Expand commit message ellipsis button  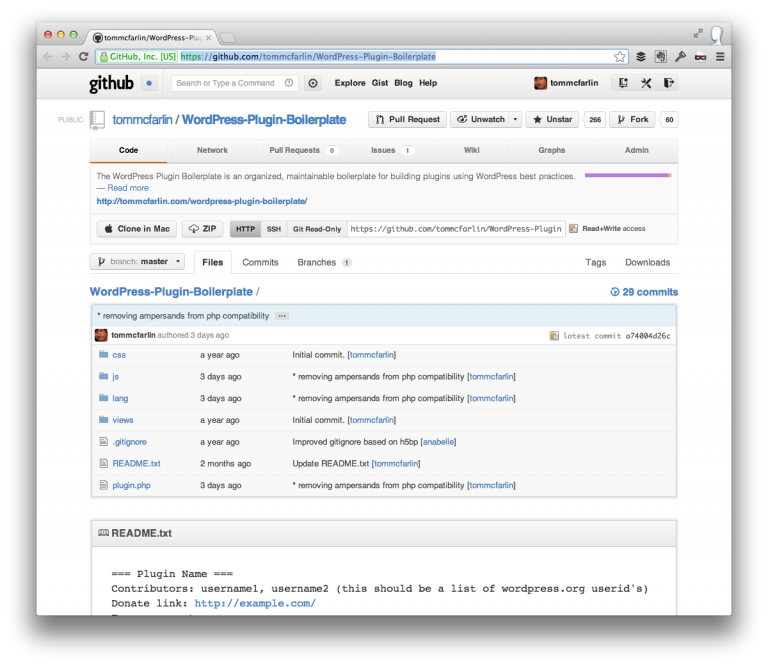(x=282, y=316)
